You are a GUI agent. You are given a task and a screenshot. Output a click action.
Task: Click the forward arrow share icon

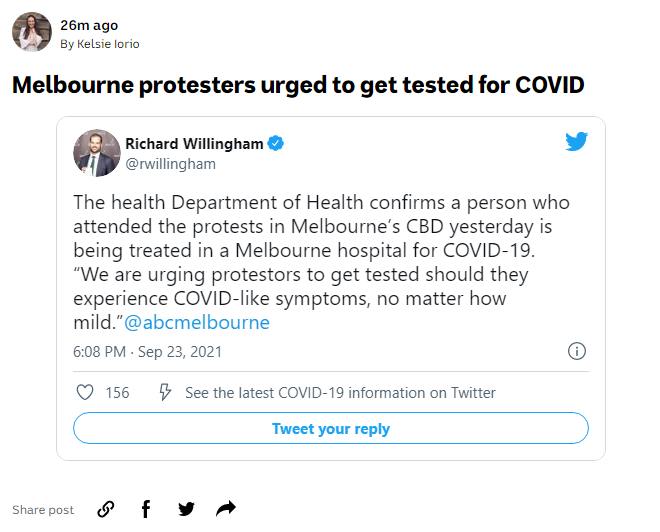[x=226, y=509]
